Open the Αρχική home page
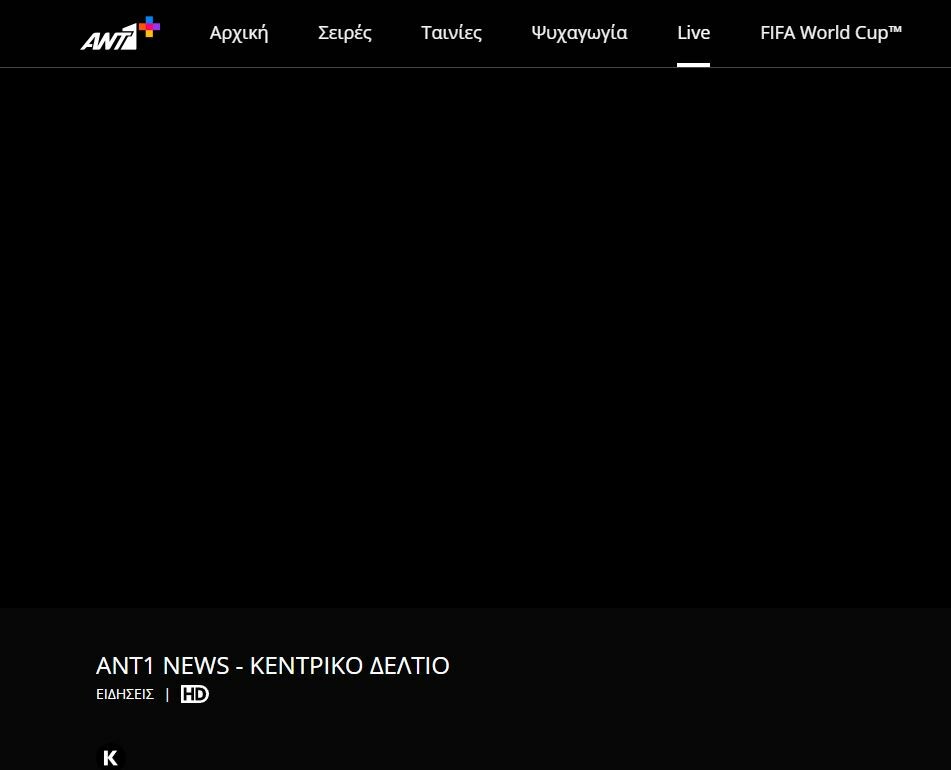 (x=239, y=33)
